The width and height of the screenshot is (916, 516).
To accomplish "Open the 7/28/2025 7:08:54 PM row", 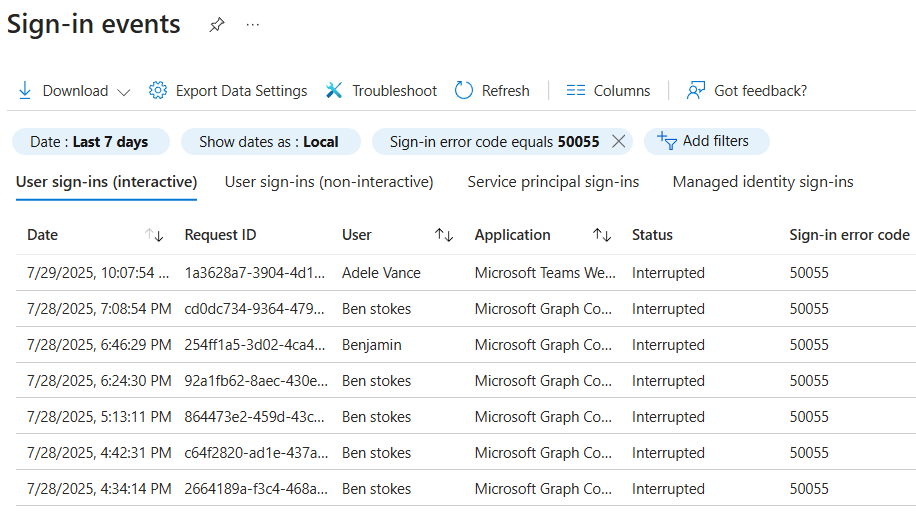I will [x=466, y=309].
